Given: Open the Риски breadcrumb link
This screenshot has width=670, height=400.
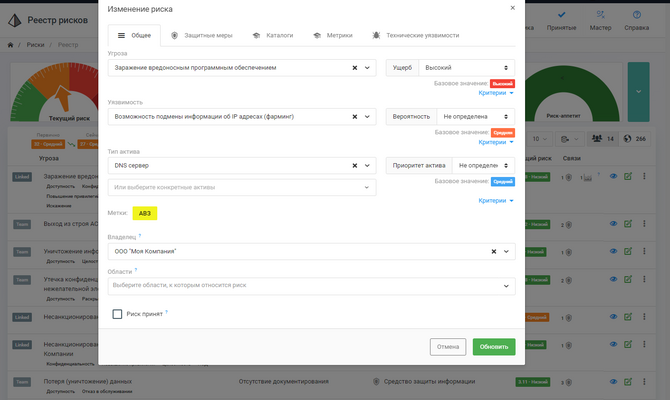Looking at the screenshot, I should [x=35, y=44].
